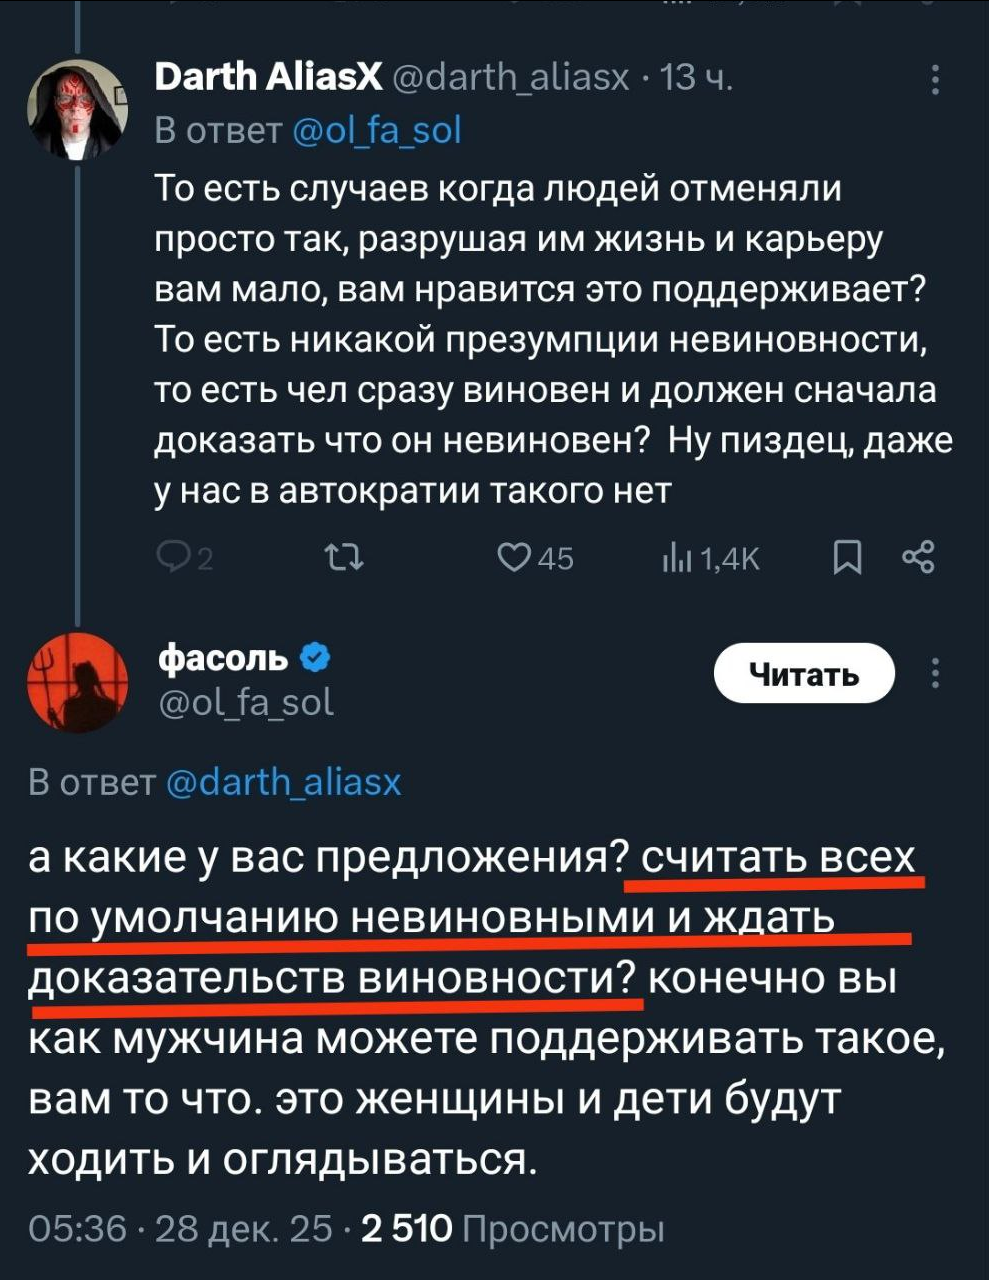Open фасоль's profile picture

77,683
